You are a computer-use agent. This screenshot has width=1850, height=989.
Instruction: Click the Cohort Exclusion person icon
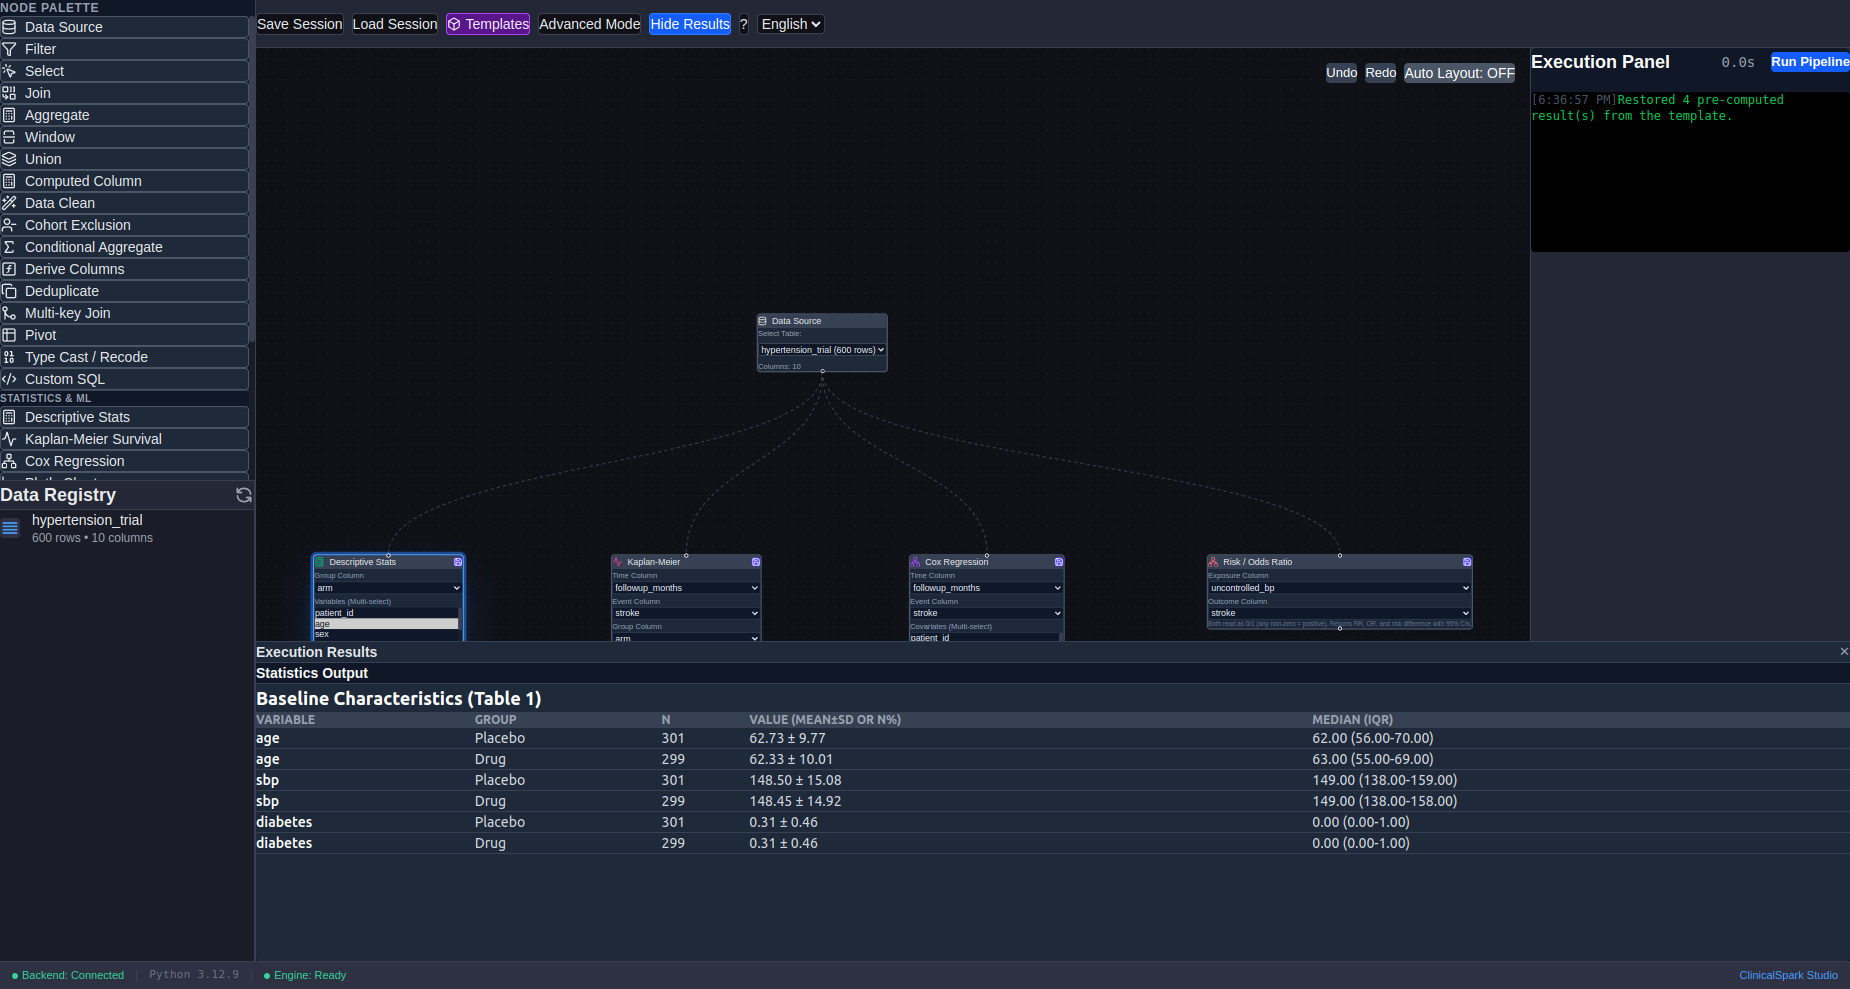coord(9,225)
